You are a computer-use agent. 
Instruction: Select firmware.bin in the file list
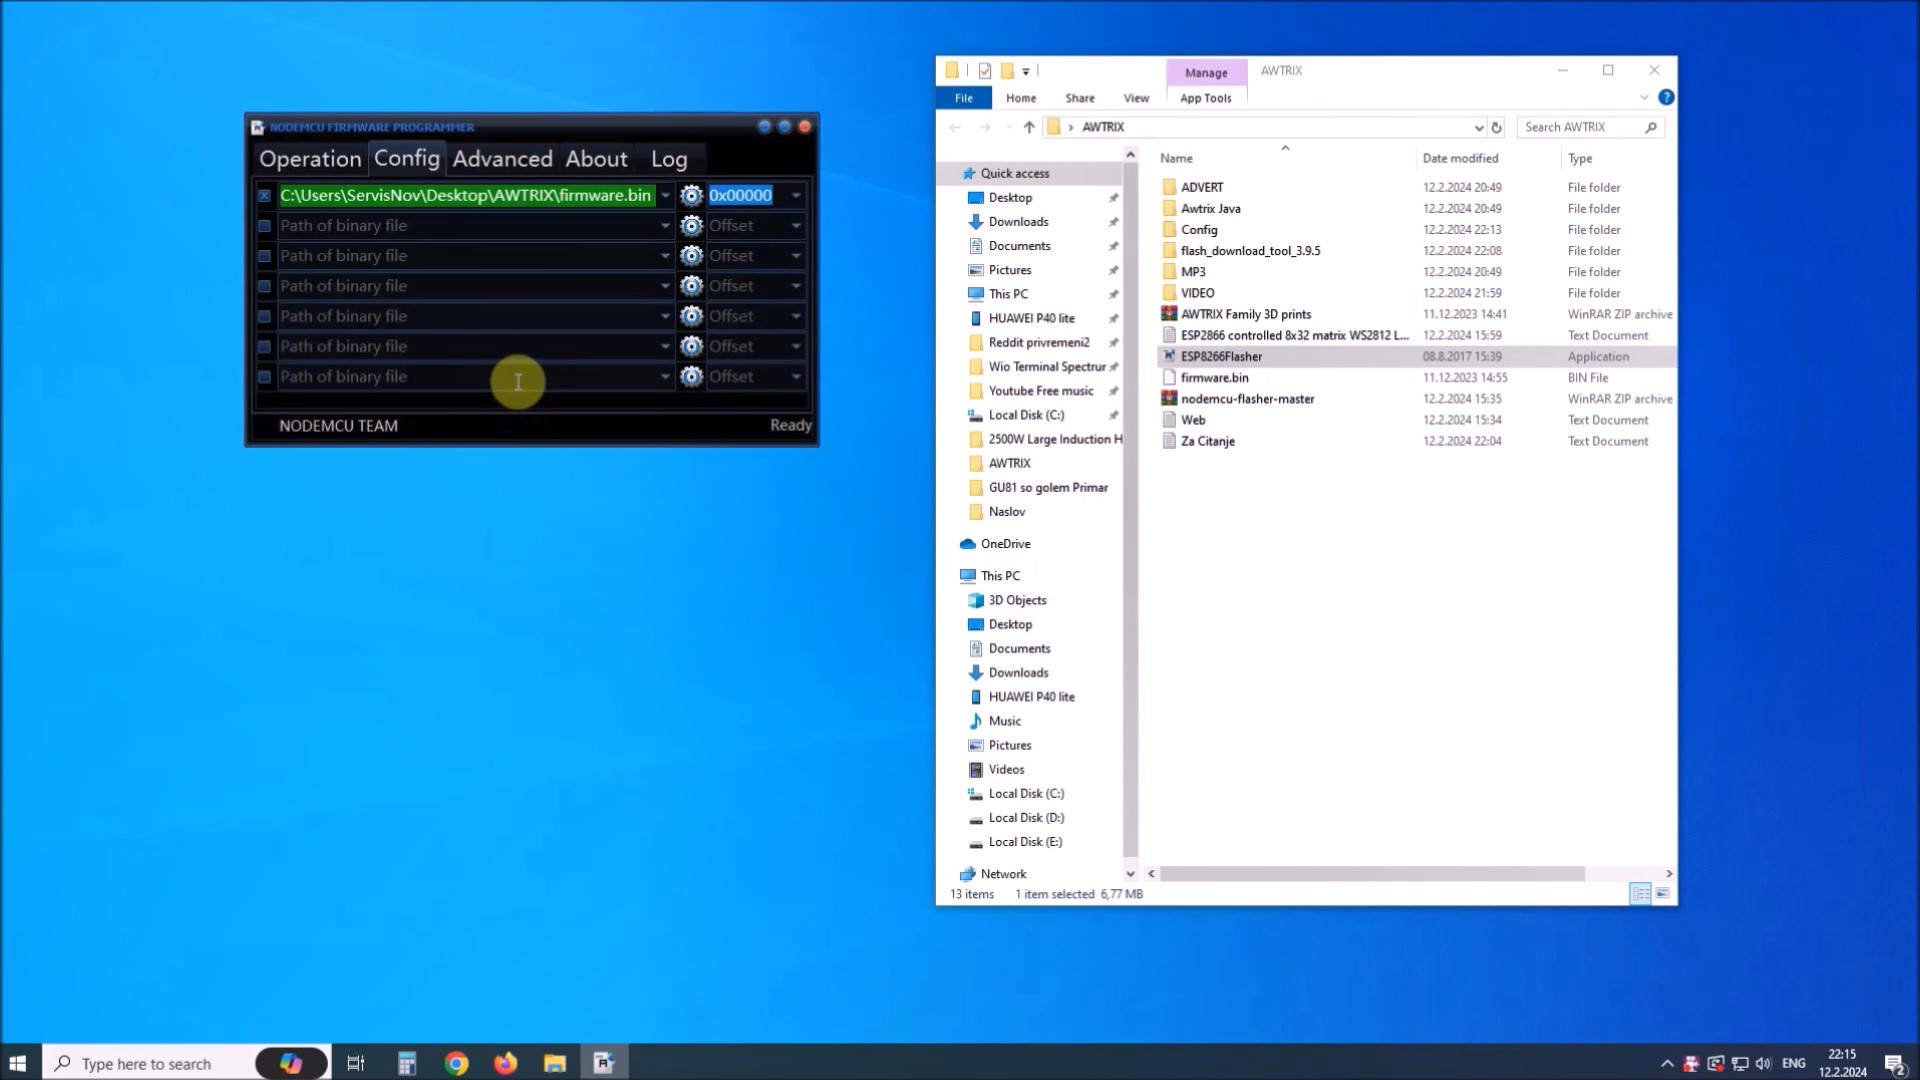(x=1214, y=378)
